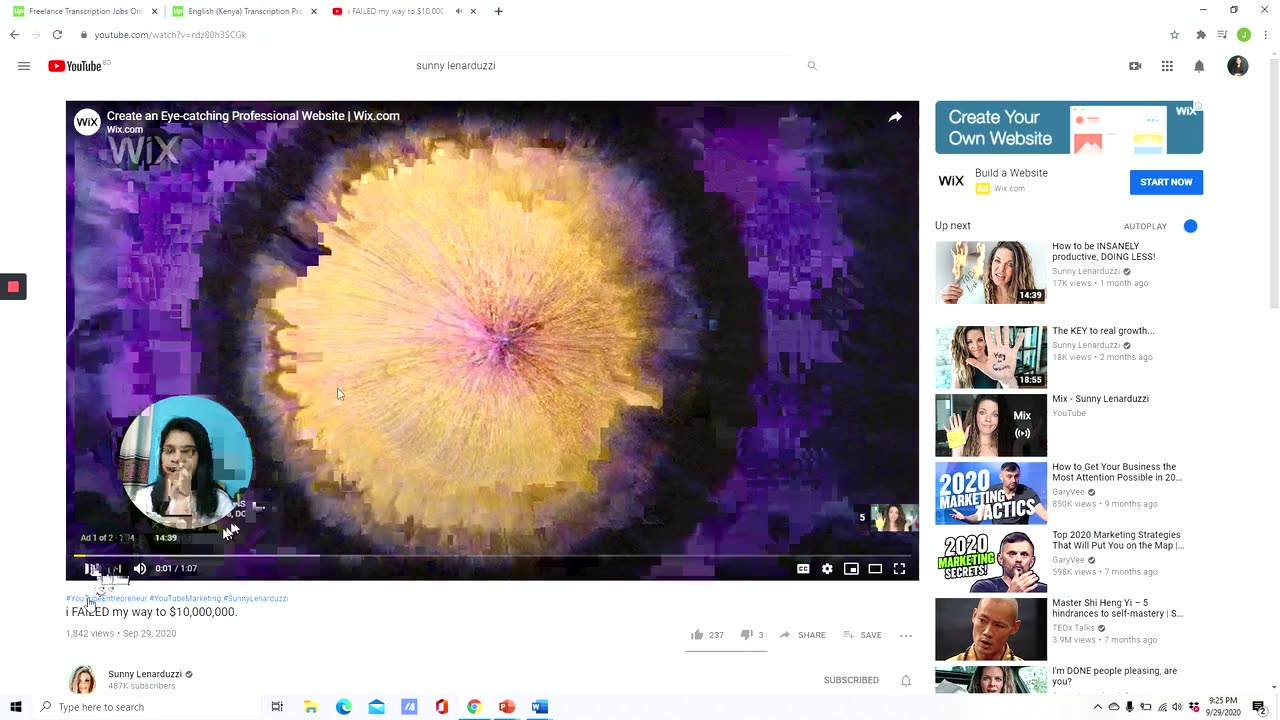
Task: Open 'The KEY to real growth' thumbnail
Action: (x=991, y=357)
